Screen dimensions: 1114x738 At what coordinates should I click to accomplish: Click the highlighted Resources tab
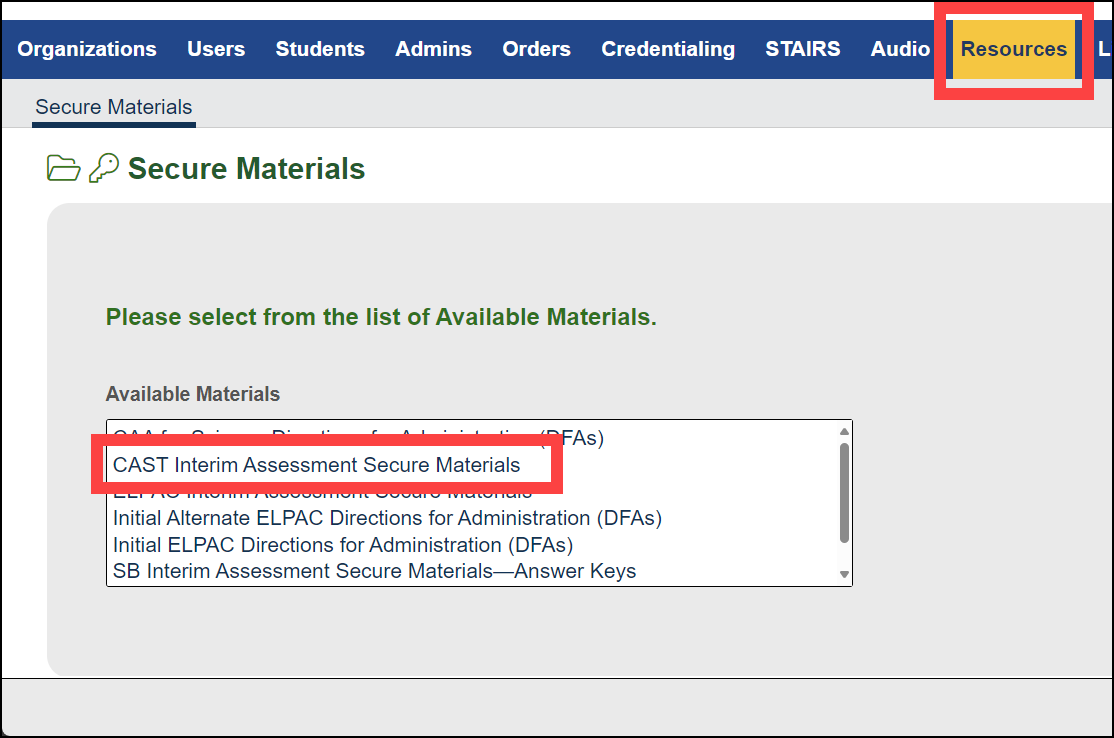1014,49
